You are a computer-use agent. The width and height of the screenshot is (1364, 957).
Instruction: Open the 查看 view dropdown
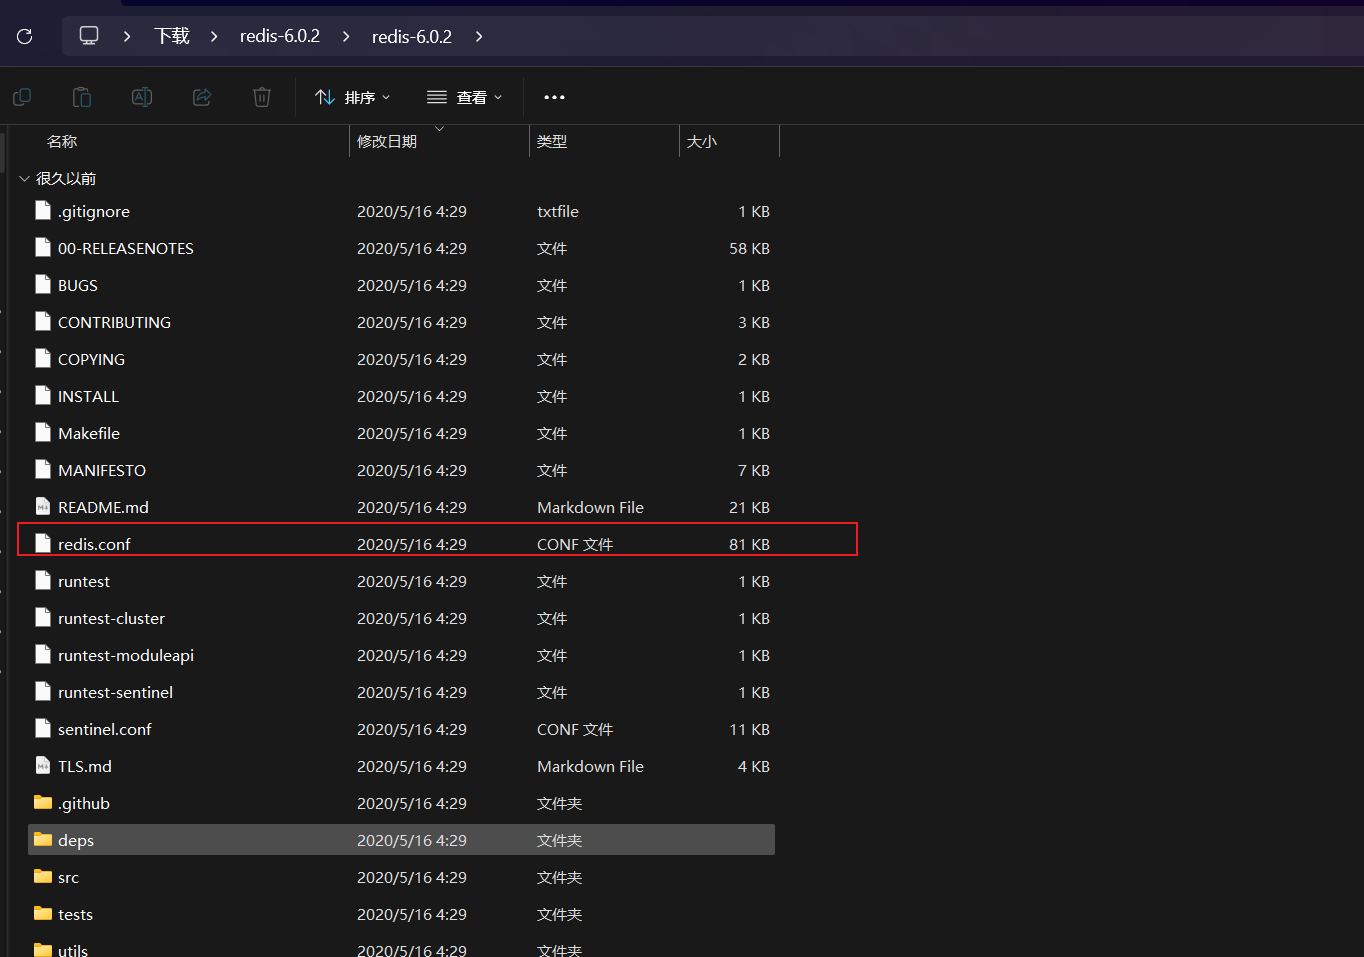[465, 97]
